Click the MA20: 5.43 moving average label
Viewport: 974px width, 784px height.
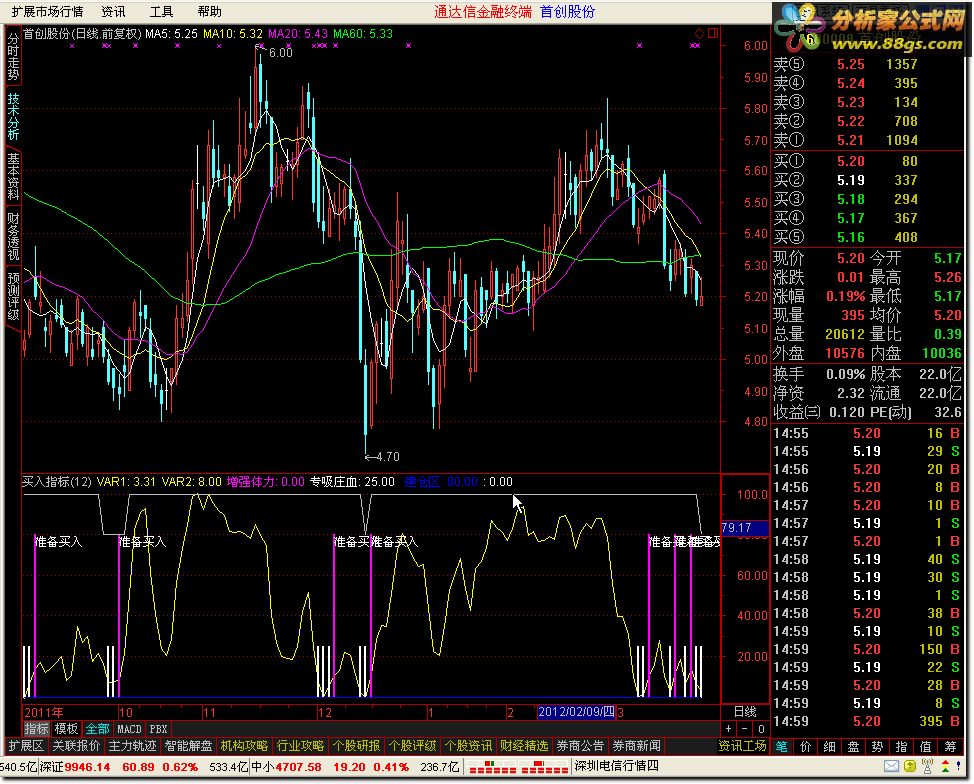[298, 34]
